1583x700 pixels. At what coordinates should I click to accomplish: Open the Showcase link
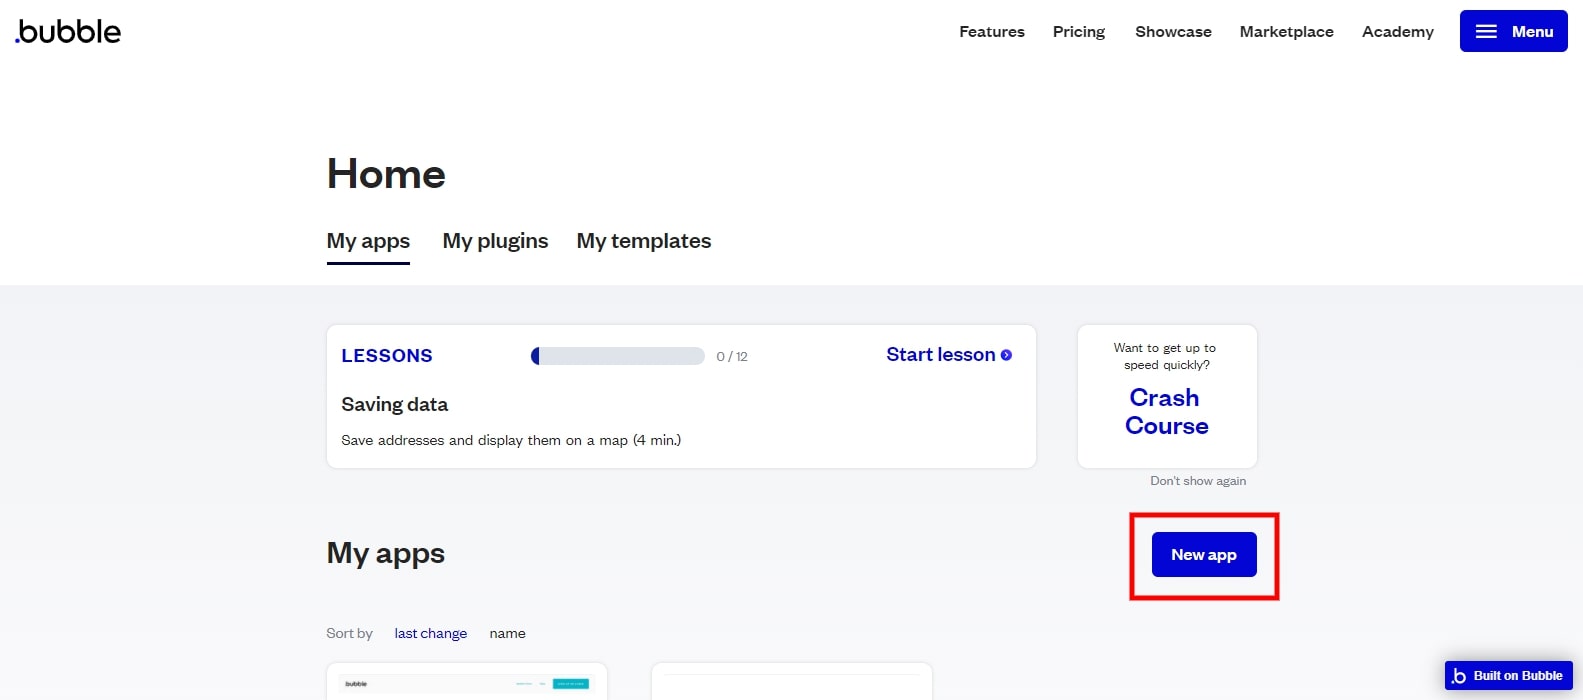coord(1173,32)
